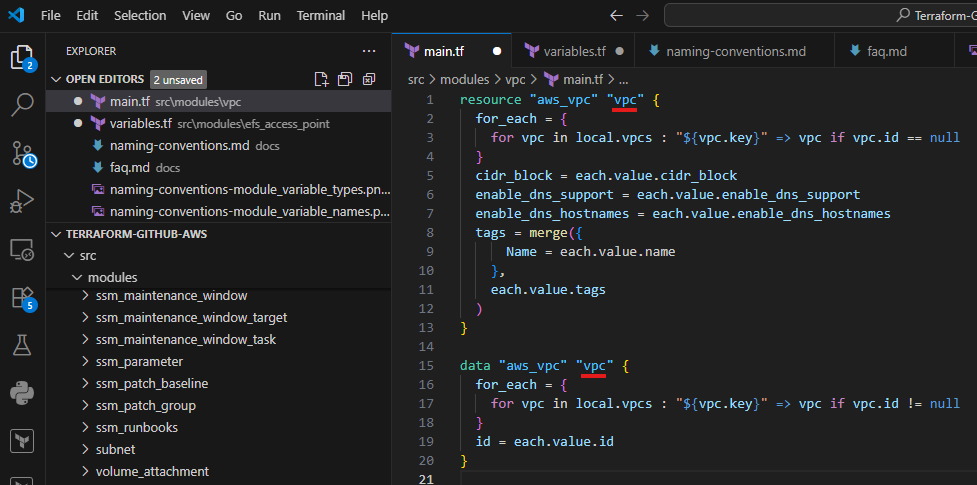Open the Python activity bar icon
Viewport: 977px width, 485px height.
[x=23, y=393]
